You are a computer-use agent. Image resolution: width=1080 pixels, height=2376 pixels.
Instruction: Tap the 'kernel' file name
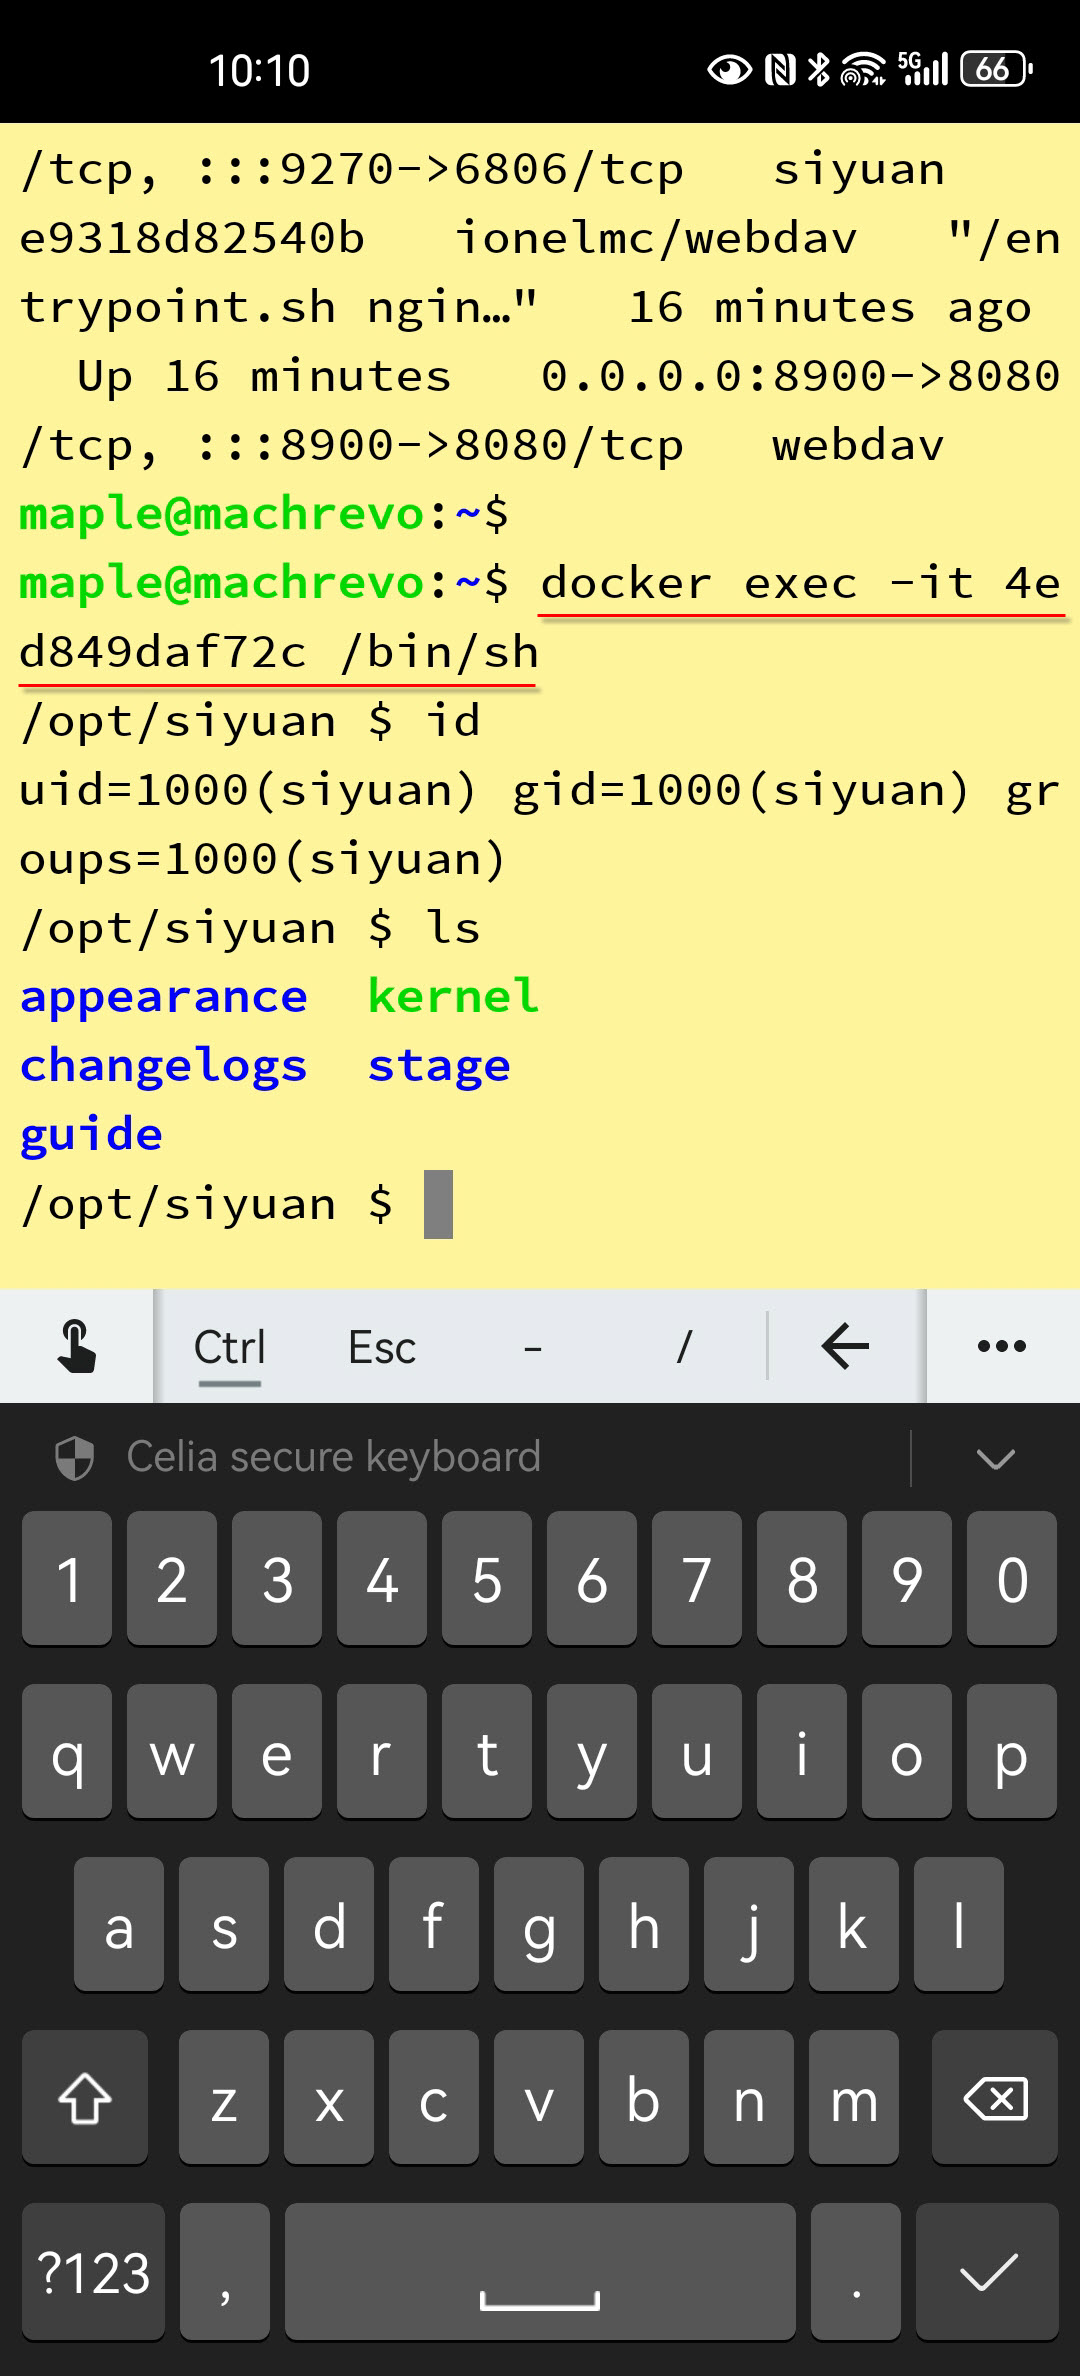pos(453,996)
